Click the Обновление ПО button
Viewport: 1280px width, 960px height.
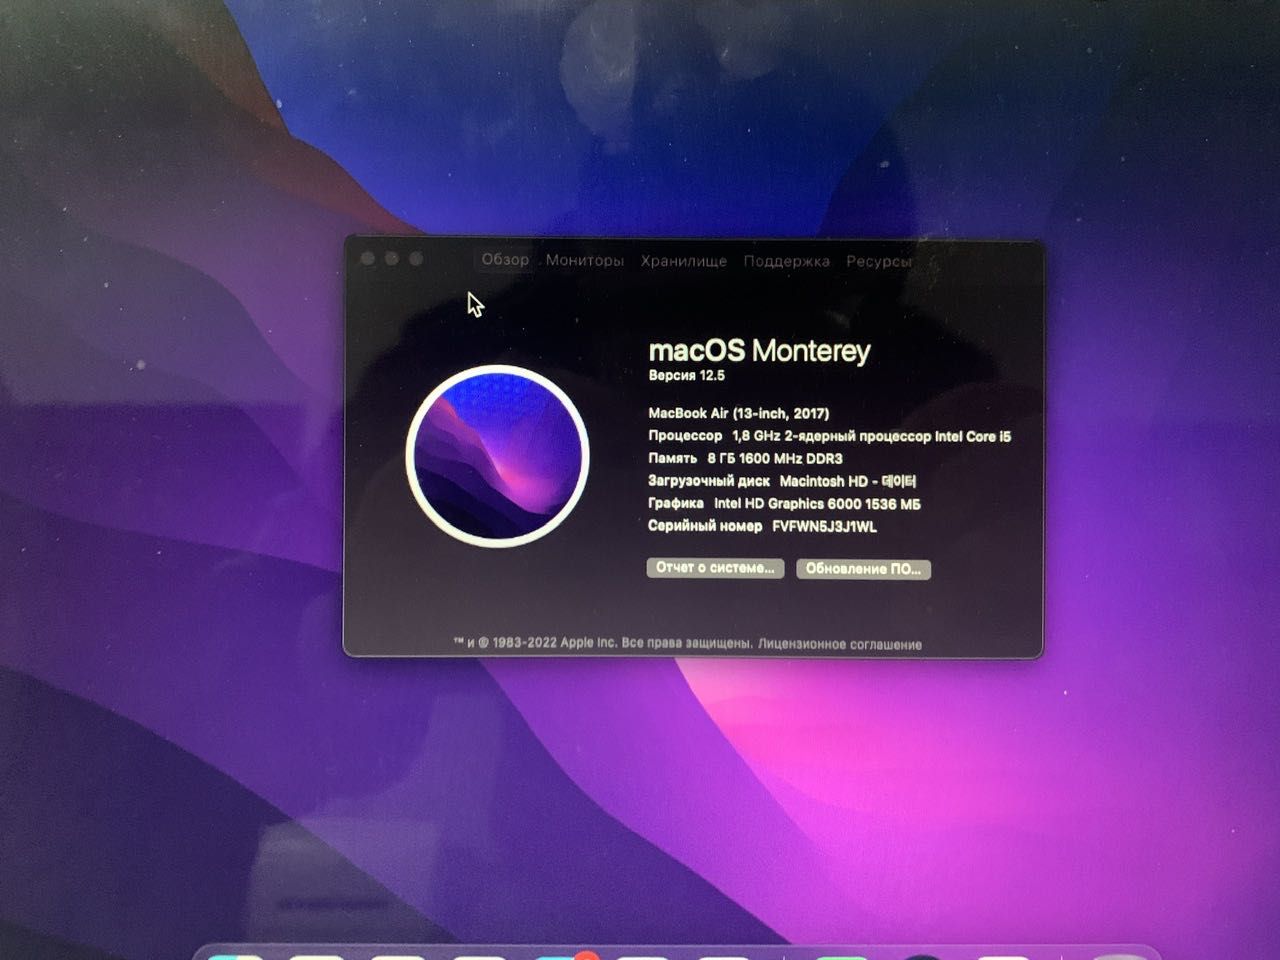pos(863,569)
